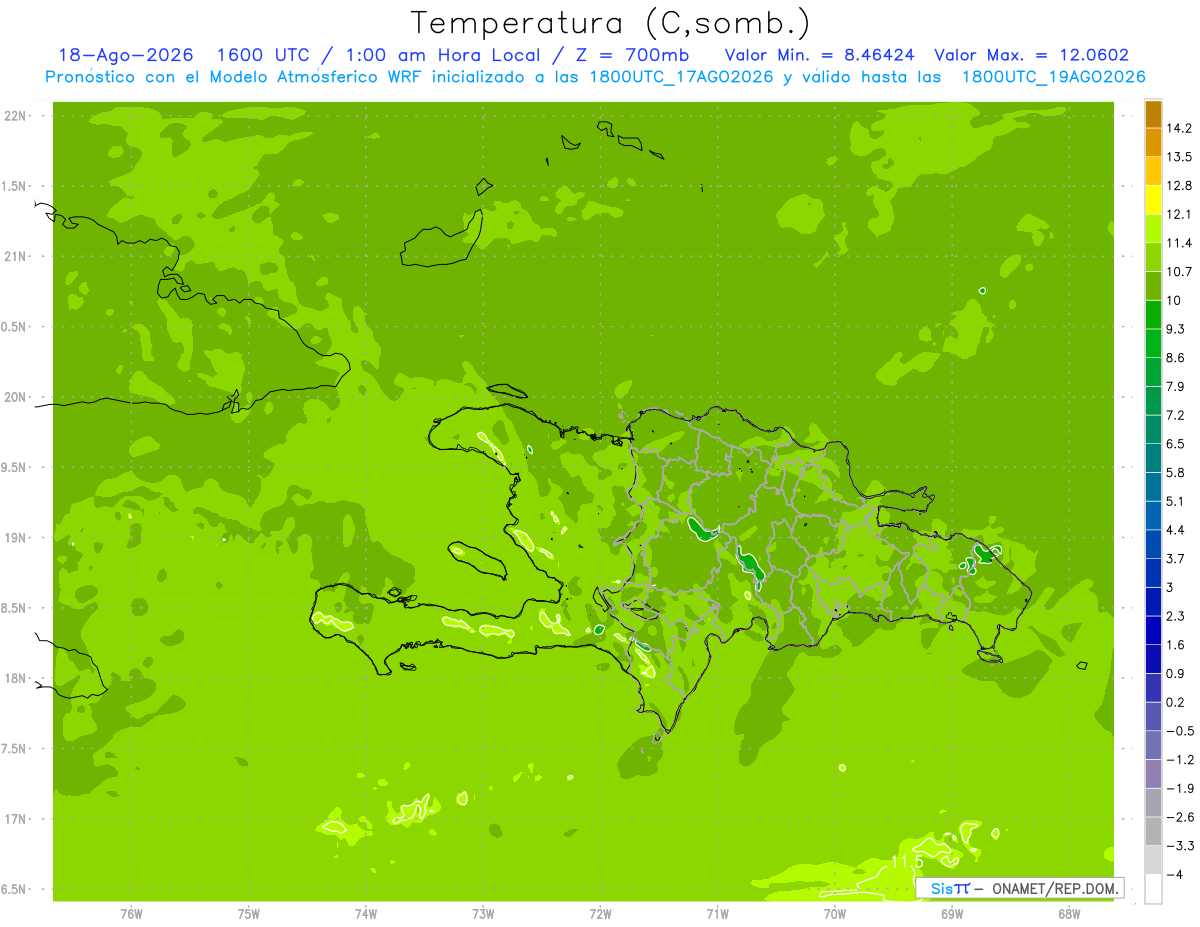Click the '5.1' legend value

pyautogui.click(x=1176, y=501)
